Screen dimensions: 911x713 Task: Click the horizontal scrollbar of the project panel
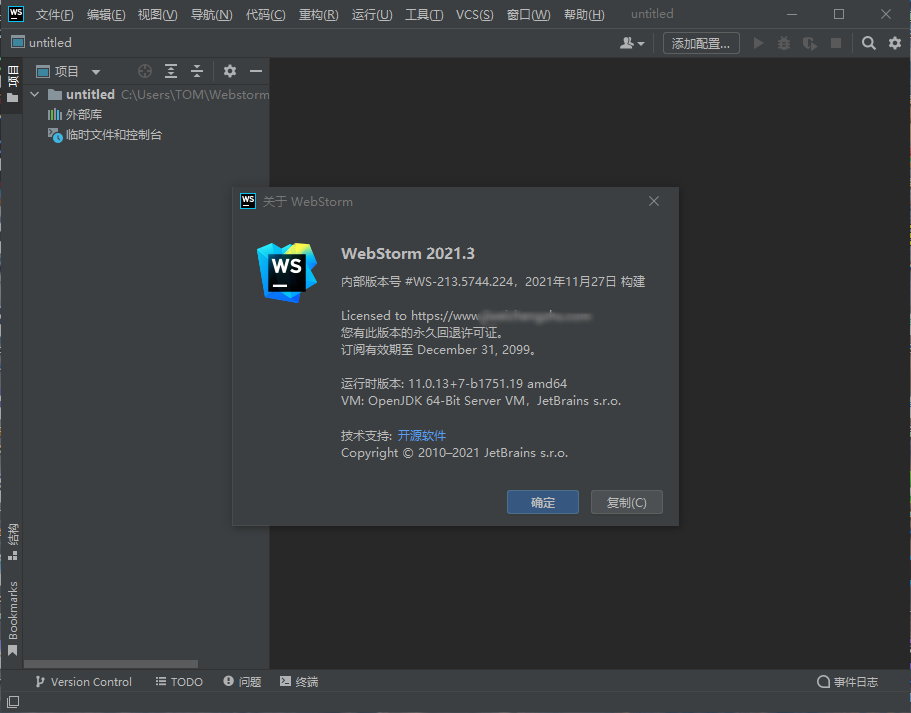click(x=110, y=664)
